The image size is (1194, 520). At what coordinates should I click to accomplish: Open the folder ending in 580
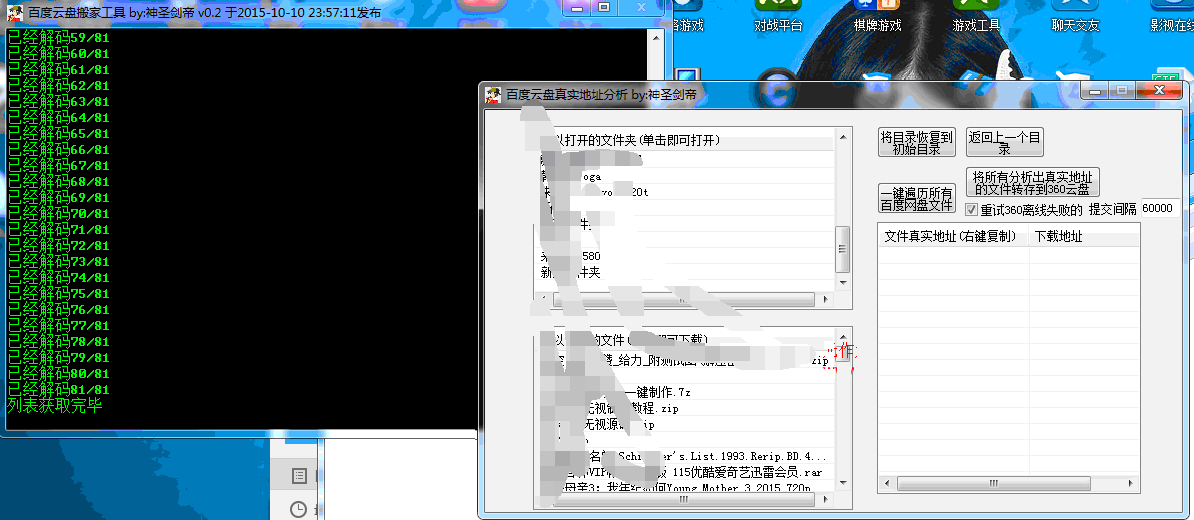(x=685, y=257)
